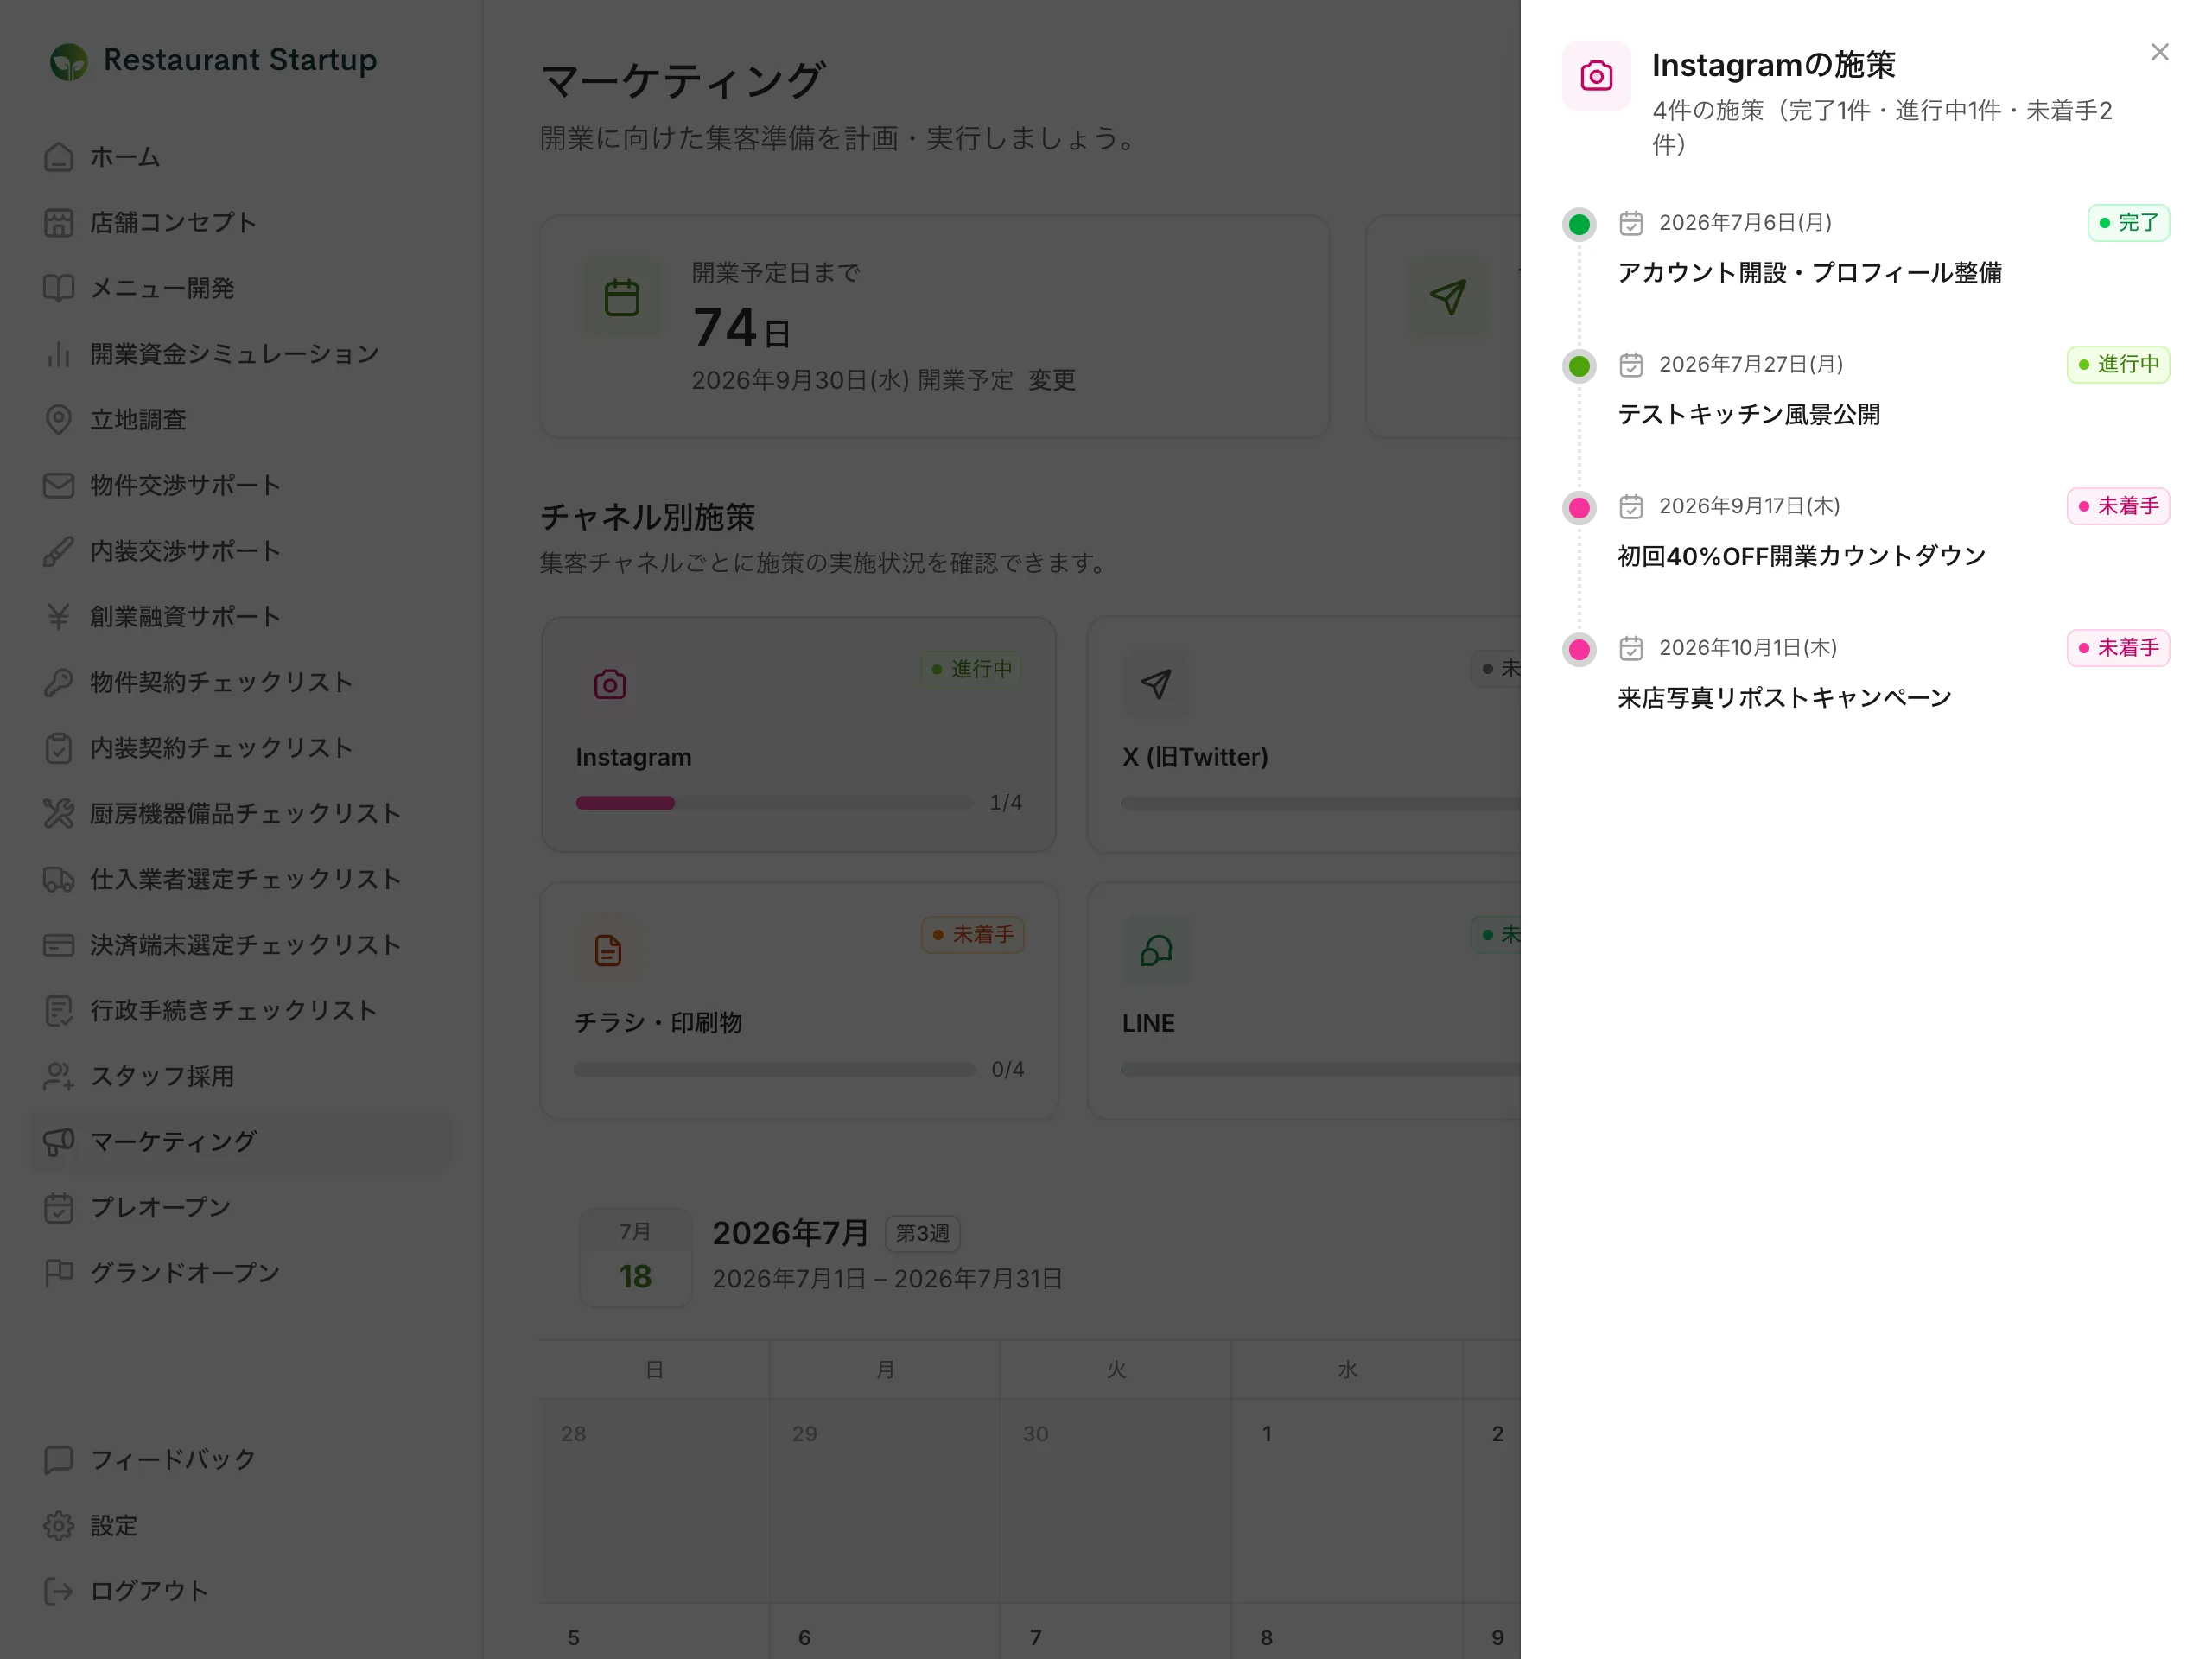This screenshot has width=2212, height=1659.
Task: Click the calendar icon beside 2026年7月6日(月)
Action: [x=1631, y=223]
